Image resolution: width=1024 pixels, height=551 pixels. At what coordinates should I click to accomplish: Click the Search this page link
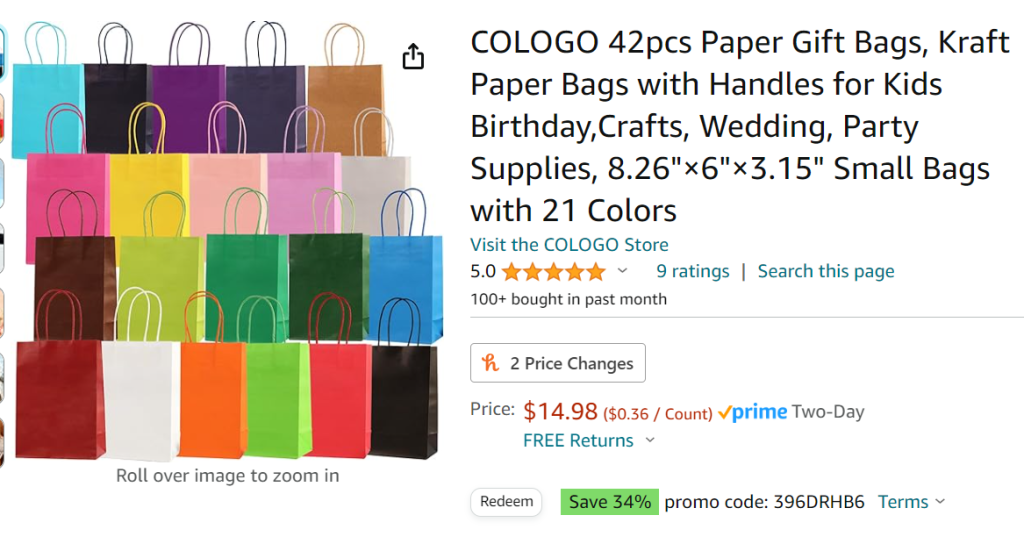click(825, 271)
